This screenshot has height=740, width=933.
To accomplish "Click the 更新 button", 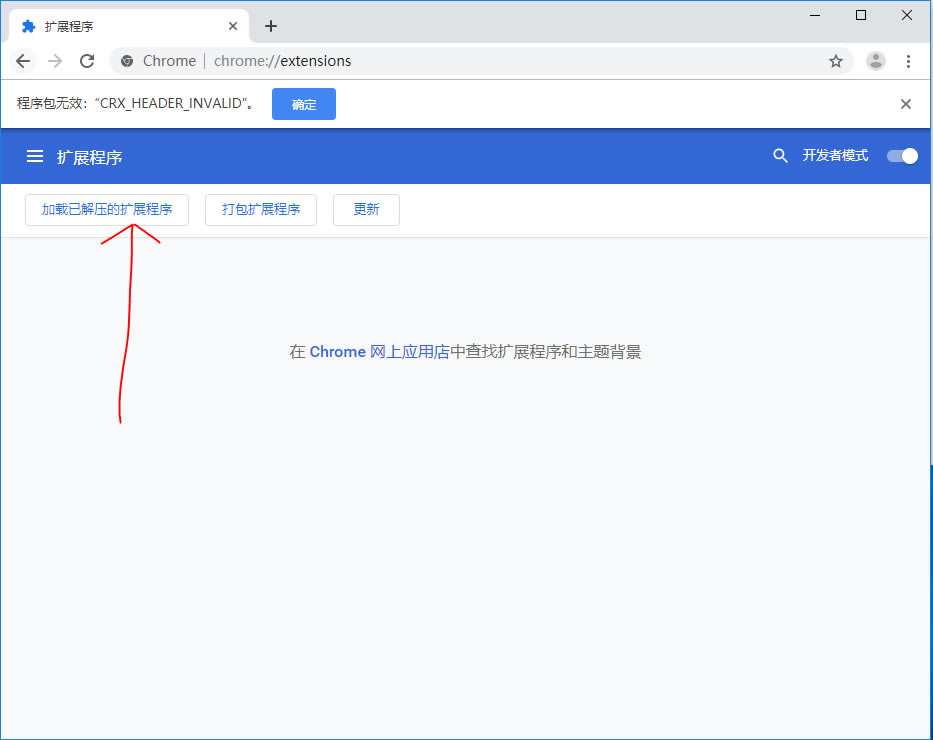I will pyautogui.click(x=366, y=210).
